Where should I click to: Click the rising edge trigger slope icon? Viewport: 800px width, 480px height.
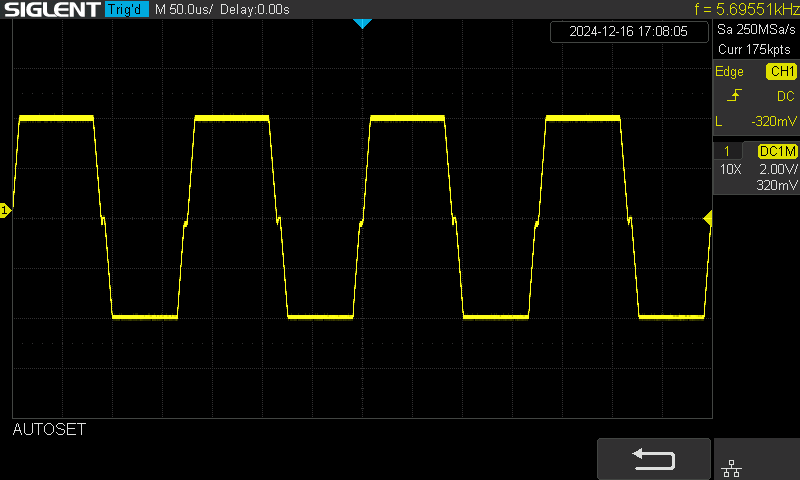tap(734, 96)
